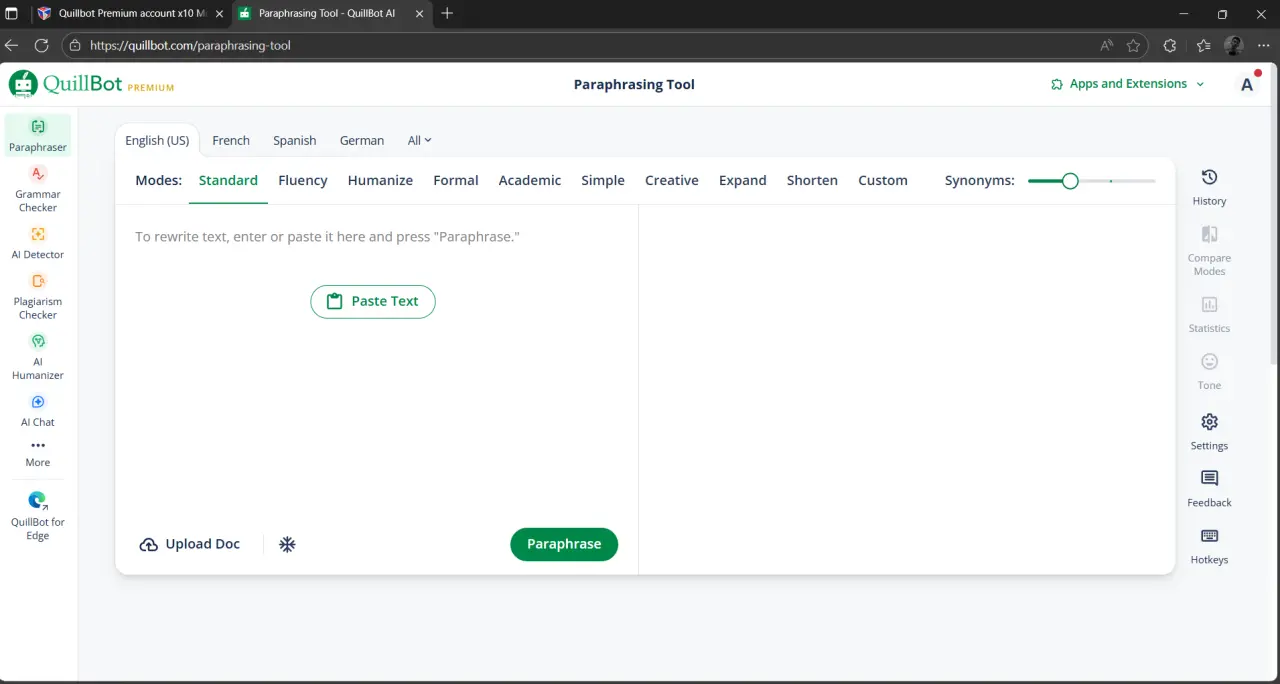1280x684 pixels.
Task: Click the input text area placeholder
Action: [328, 237]
